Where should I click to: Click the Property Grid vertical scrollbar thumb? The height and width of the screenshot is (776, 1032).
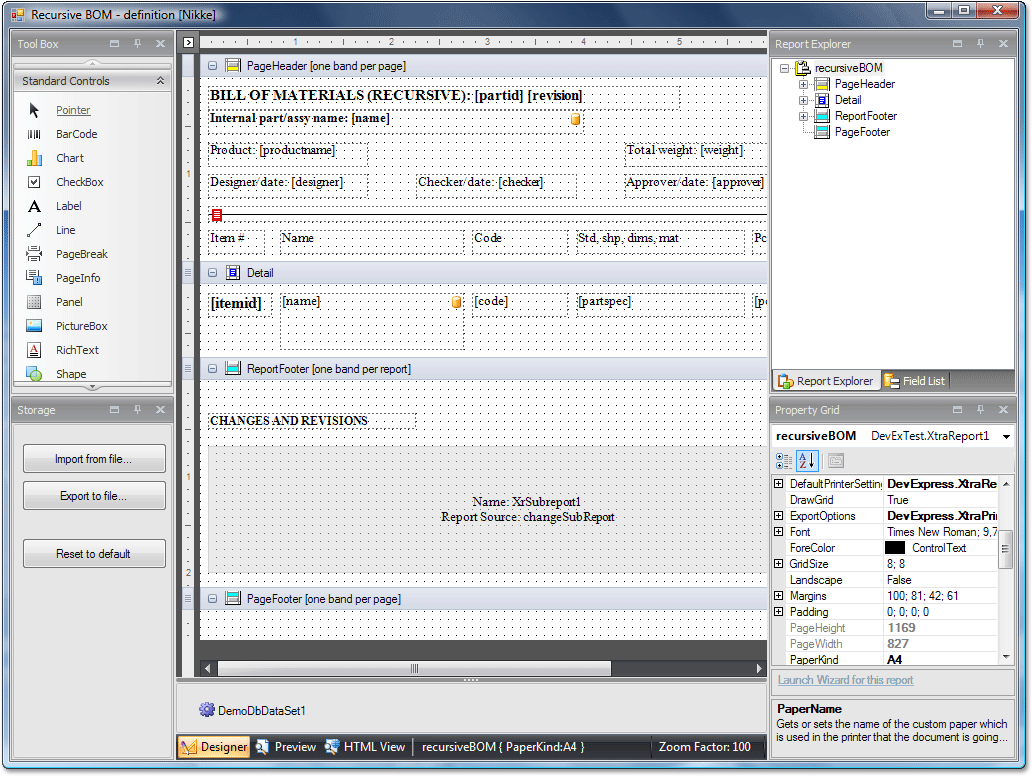click(1005, 548)
